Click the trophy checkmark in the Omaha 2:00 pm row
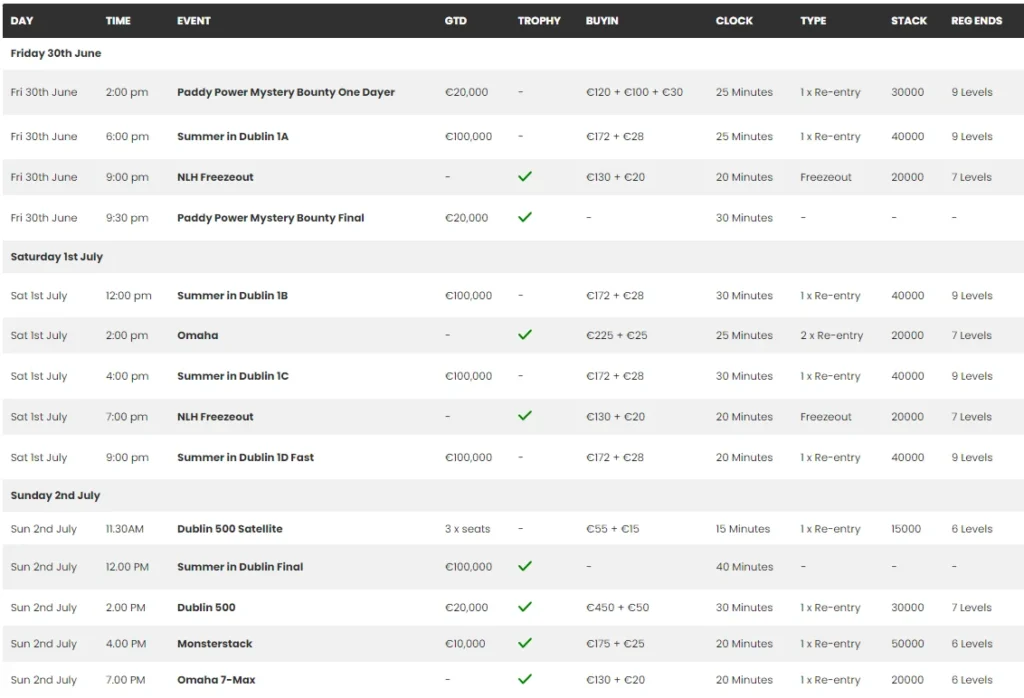 point(525,335)
